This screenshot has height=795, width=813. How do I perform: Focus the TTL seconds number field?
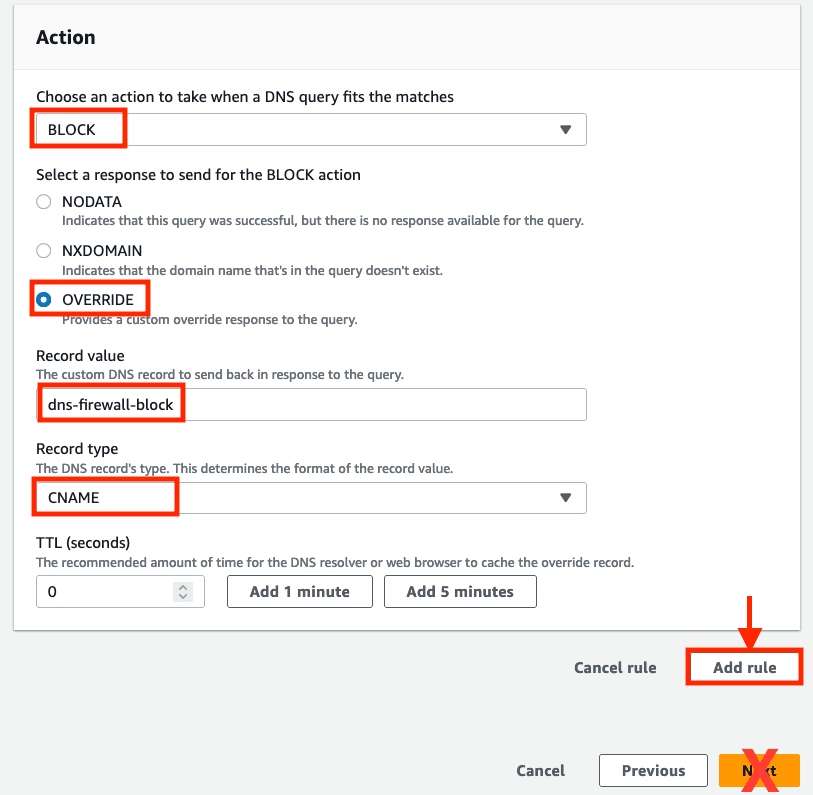120,591
